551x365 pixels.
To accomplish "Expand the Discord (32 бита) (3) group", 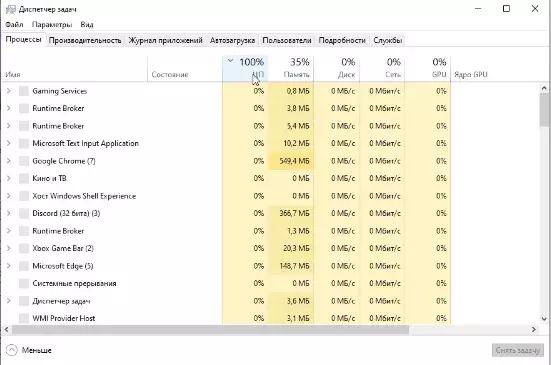I will (9, 213).
